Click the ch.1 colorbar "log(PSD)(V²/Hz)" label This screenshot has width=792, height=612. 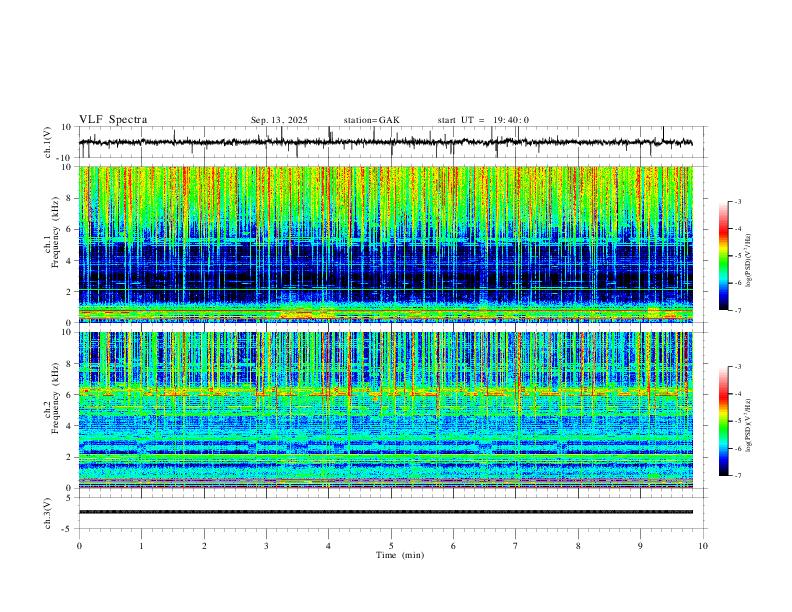[x=749, y=261]
